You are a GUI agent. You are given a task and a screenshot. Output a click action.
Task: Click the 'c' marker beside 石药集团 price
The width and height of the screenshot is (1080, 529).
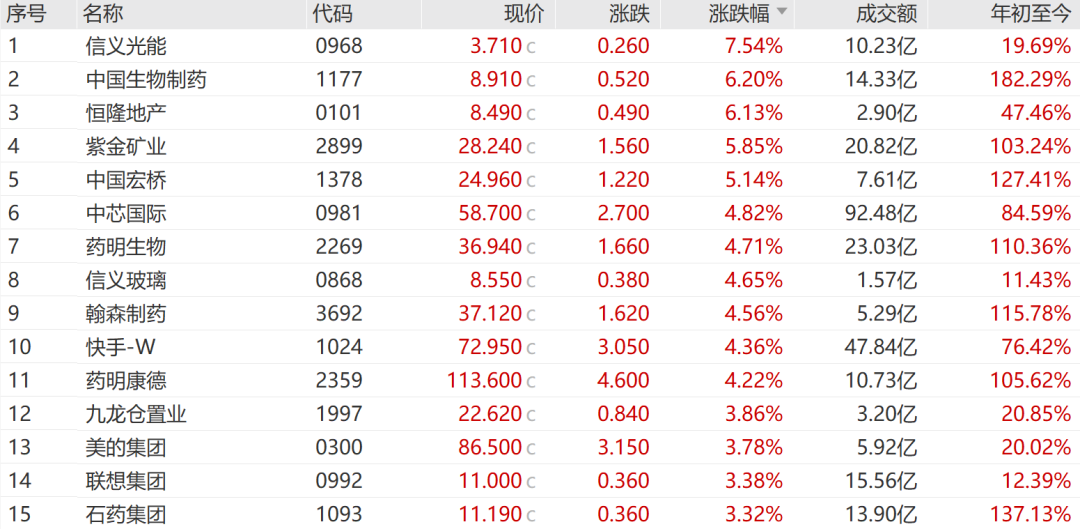(530, 516)
